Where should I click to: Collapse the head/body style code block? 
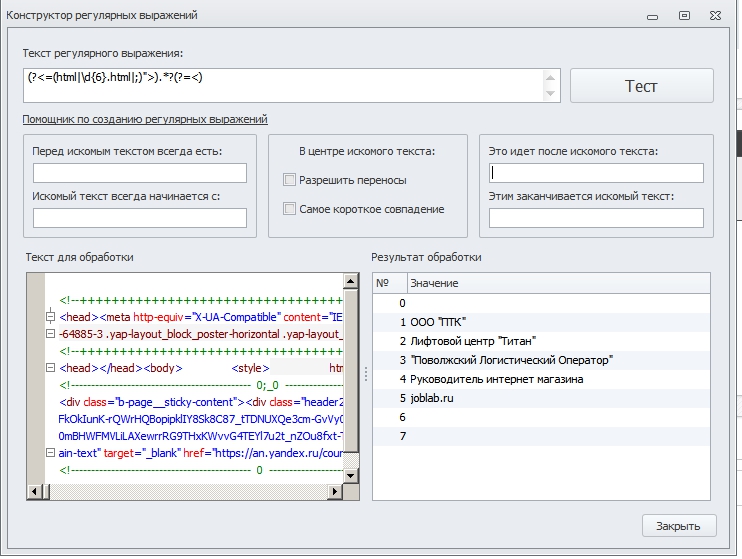pos(50,368)
